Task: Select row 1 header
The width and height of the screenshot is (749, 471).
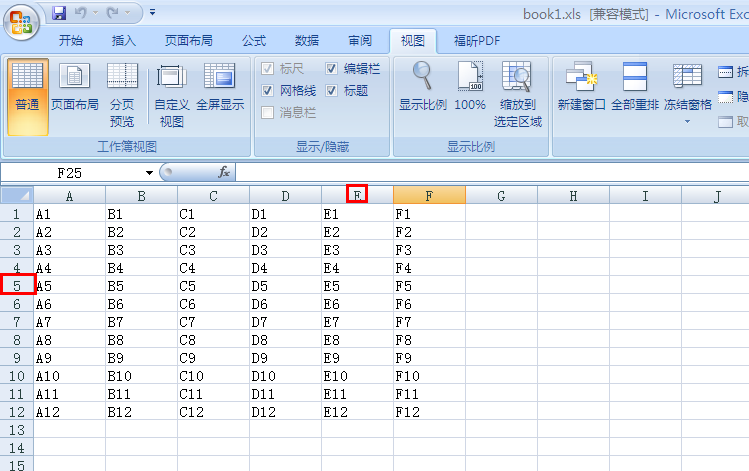Action: (x=17, y=214)
